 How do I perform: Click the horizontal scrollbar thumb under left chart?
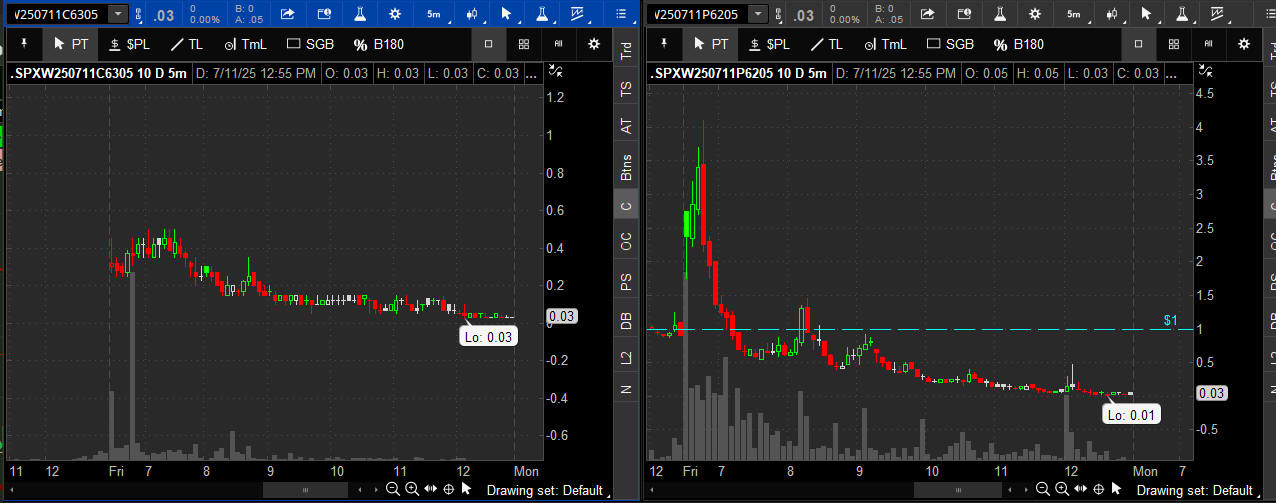[305, 490]
